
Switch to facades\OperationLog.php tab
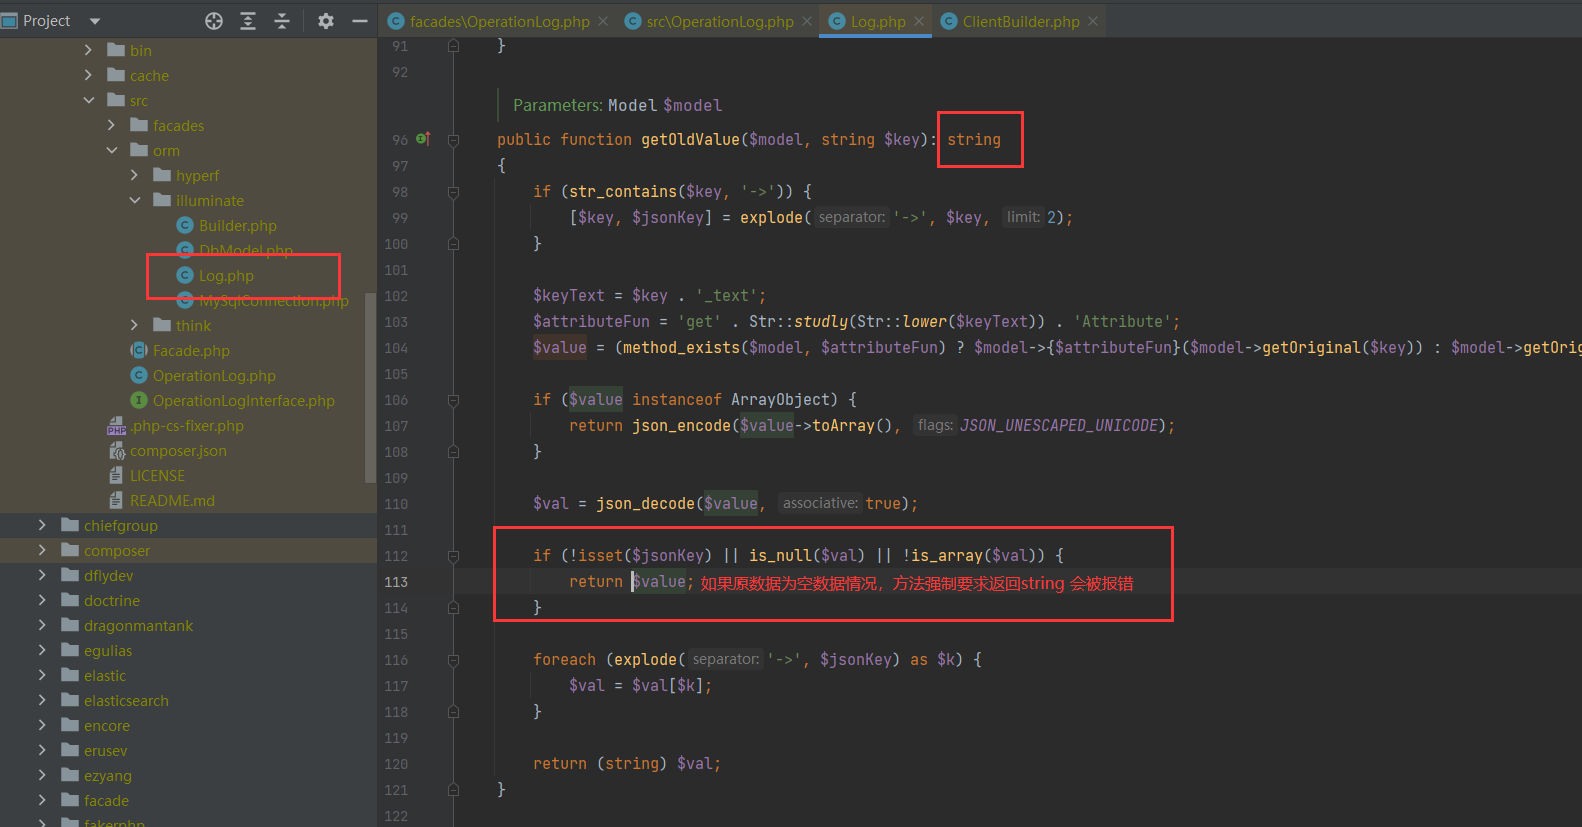click(x=499, y=21)
